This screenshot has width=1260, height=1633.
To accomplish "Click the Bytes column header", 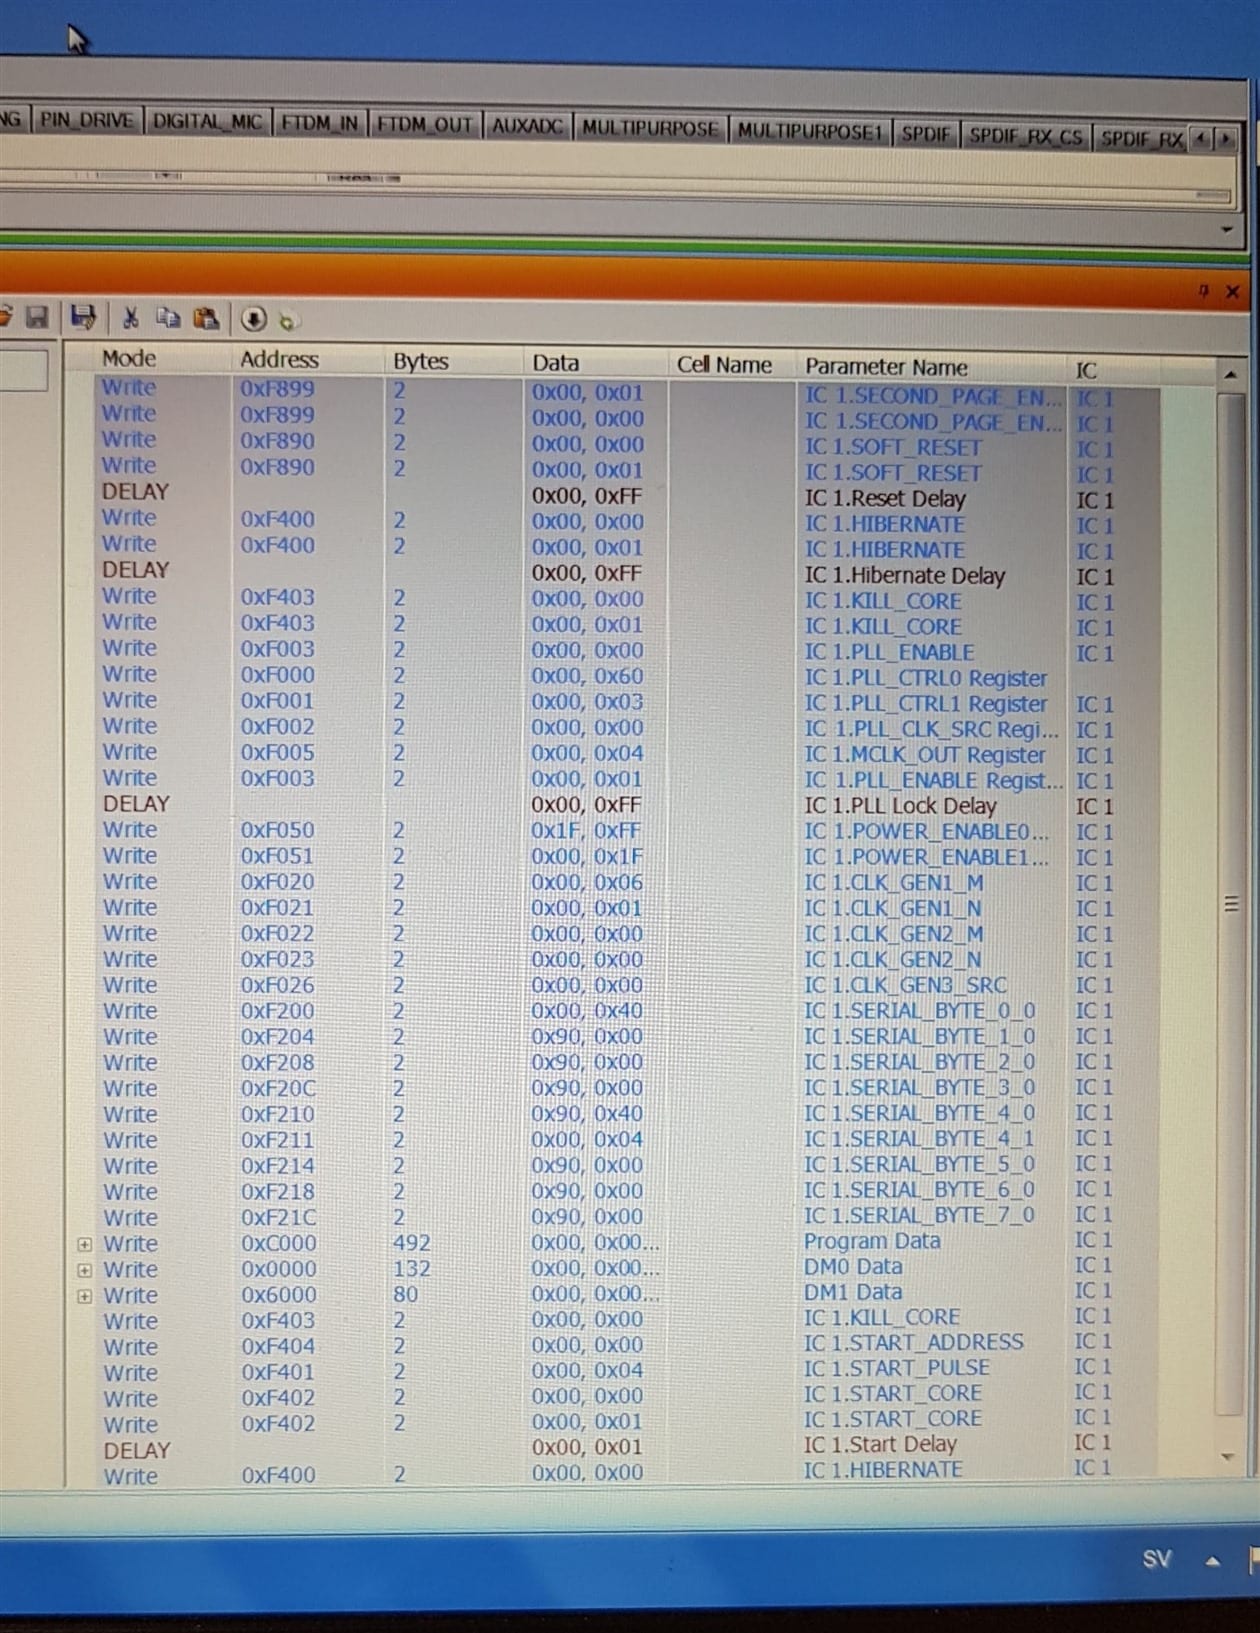I will 421,361.
